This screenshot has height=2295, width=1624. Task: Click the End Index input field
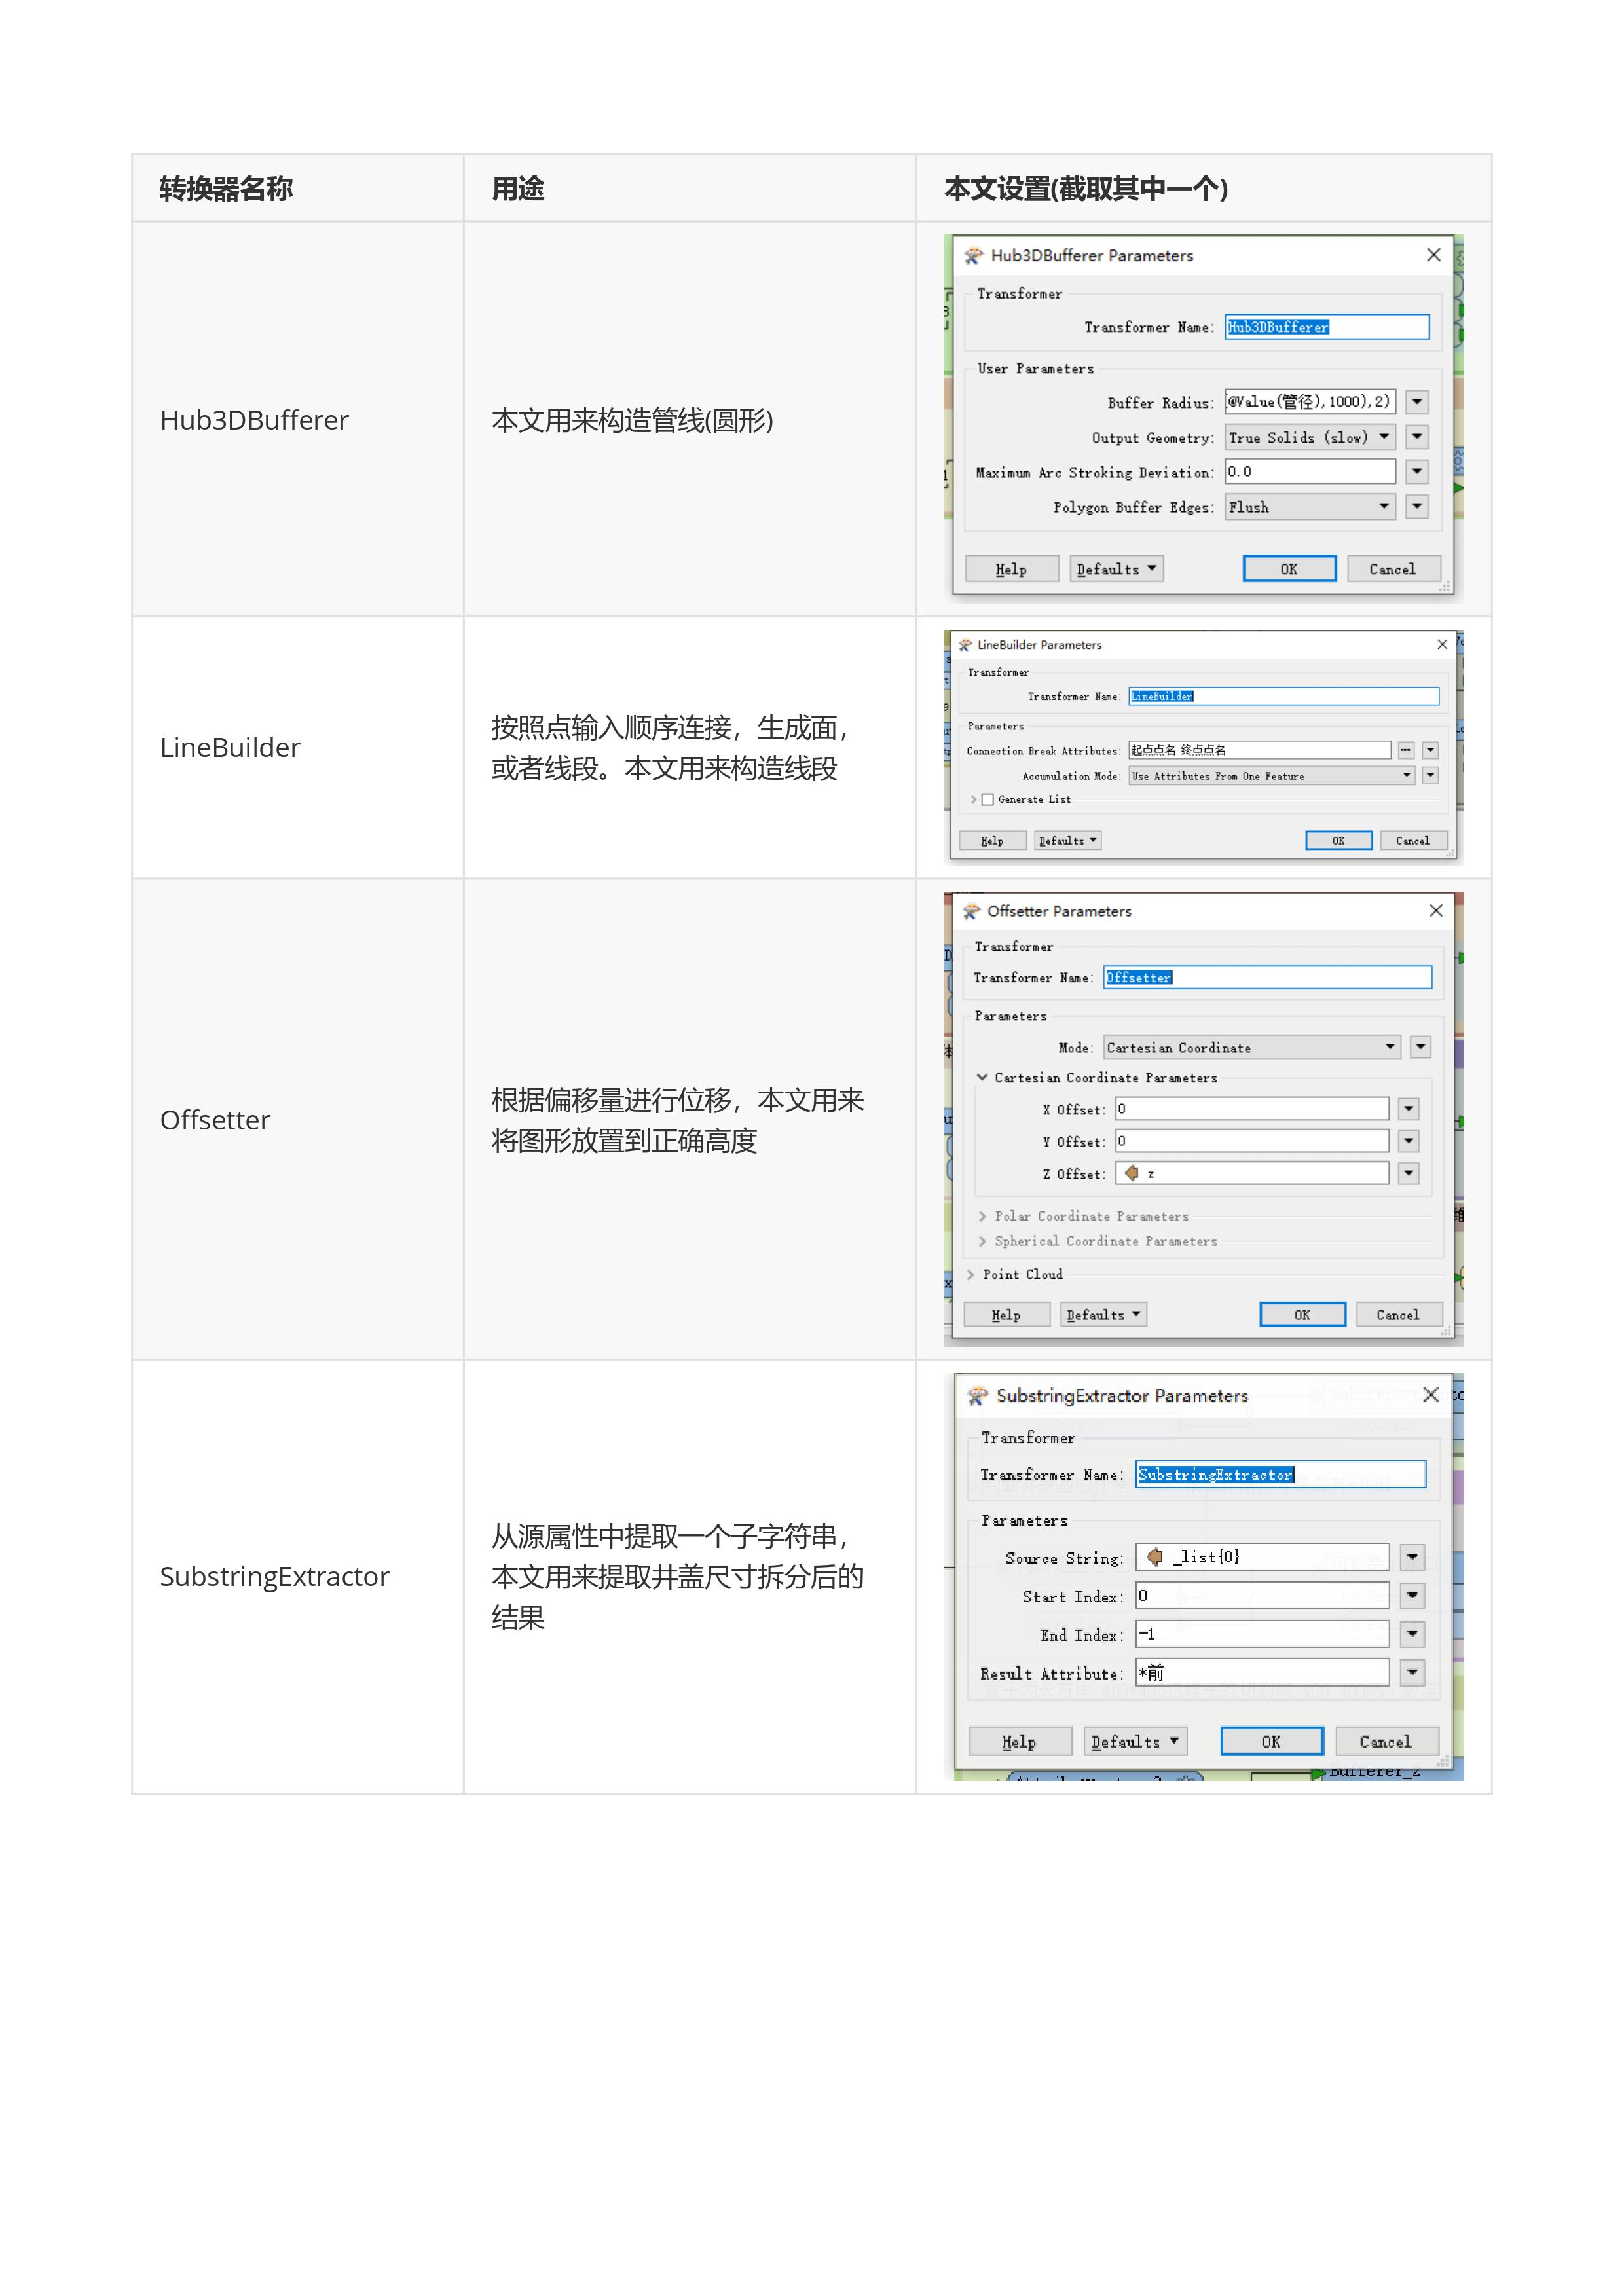pos(1262,1635)
